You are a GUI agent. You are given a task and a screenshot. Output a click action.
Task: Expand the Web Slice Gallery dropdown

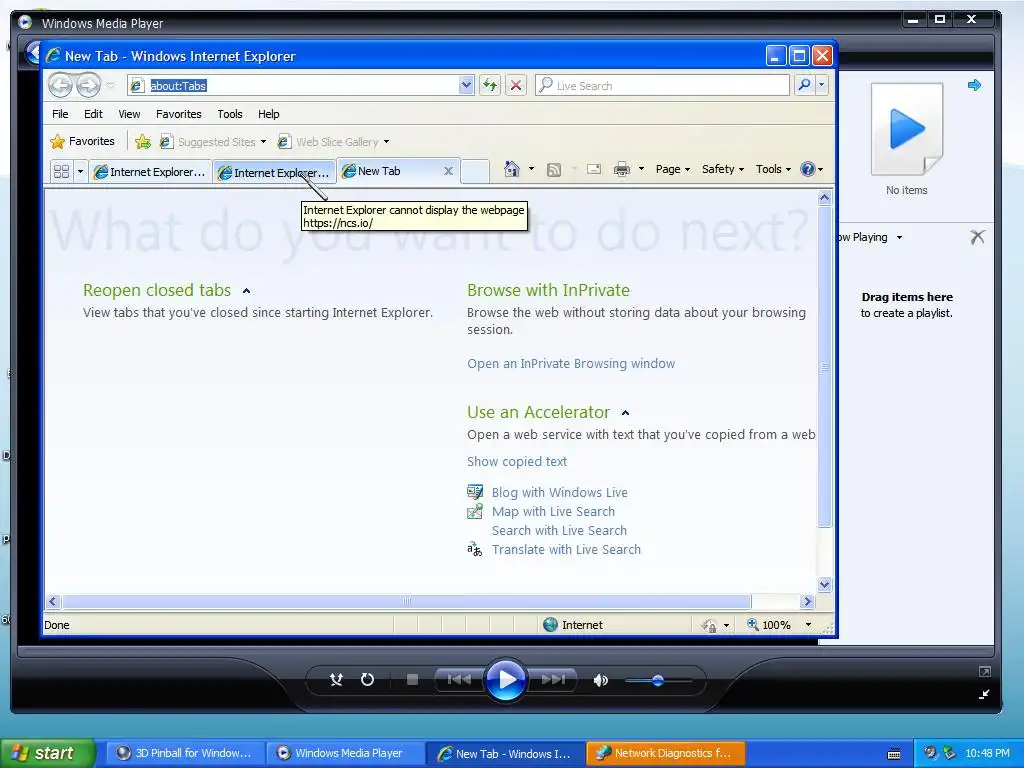pos(386,142)
